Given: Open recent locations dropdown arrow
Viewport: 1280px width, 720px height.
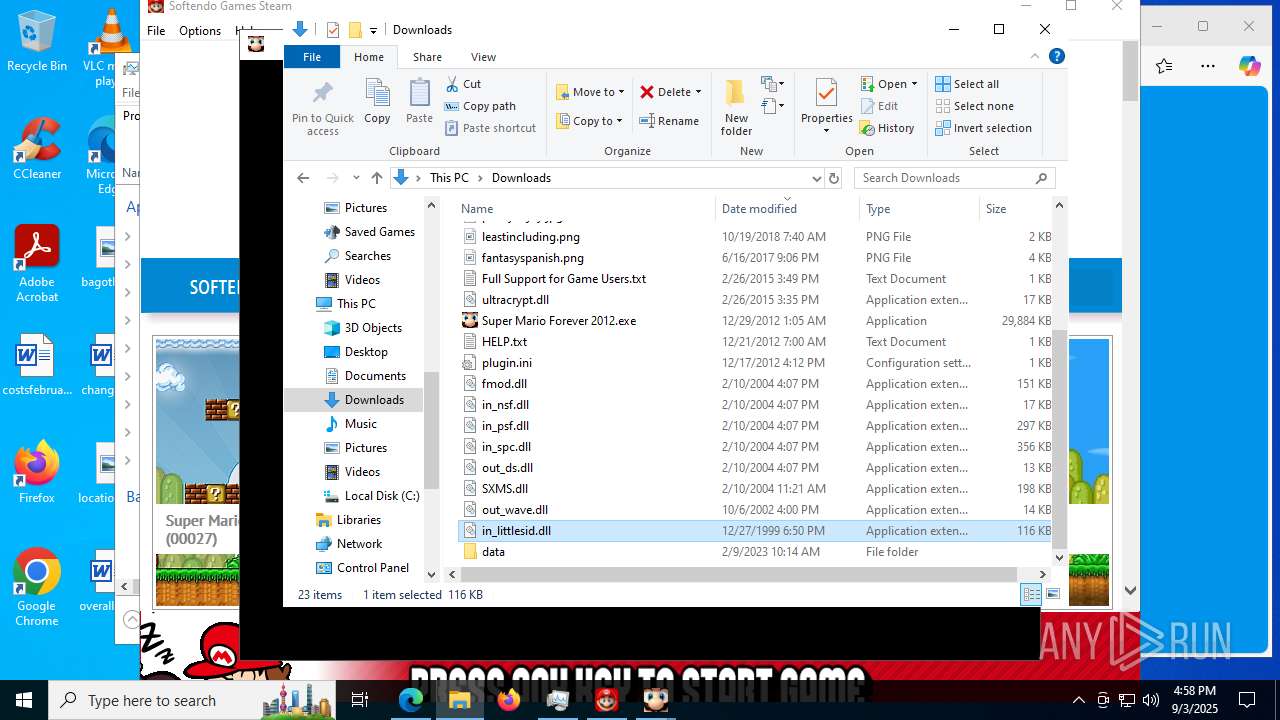Looking at the screenshot, I should click(356, 178).
